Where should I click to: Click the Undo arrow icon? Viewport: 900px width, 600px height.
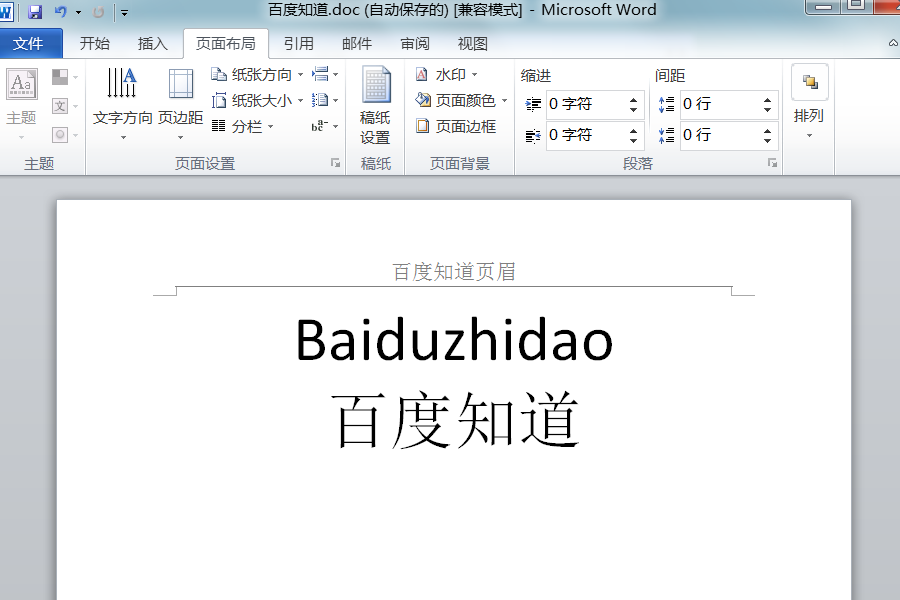pos(59,10)
